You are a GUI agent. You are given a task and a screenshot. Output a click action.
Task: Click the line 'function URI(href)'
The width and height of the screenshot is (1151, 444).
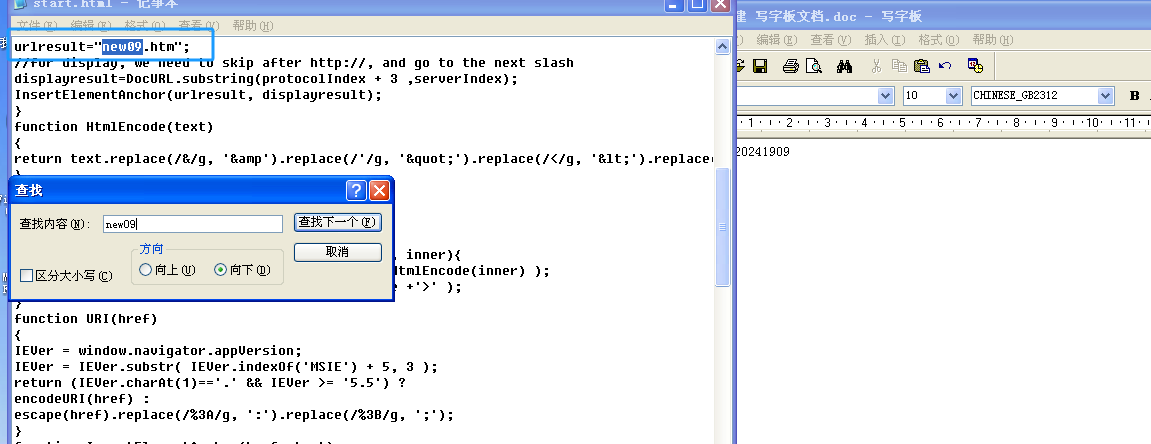(86, 319)
